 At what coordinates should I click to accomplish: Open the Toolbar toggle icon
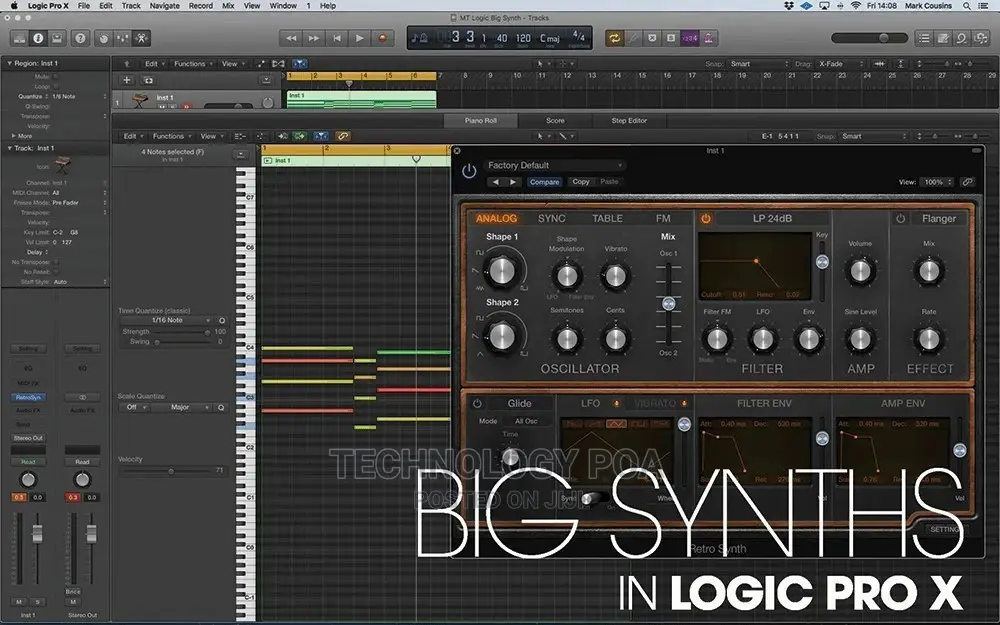[x=57, y=38]
